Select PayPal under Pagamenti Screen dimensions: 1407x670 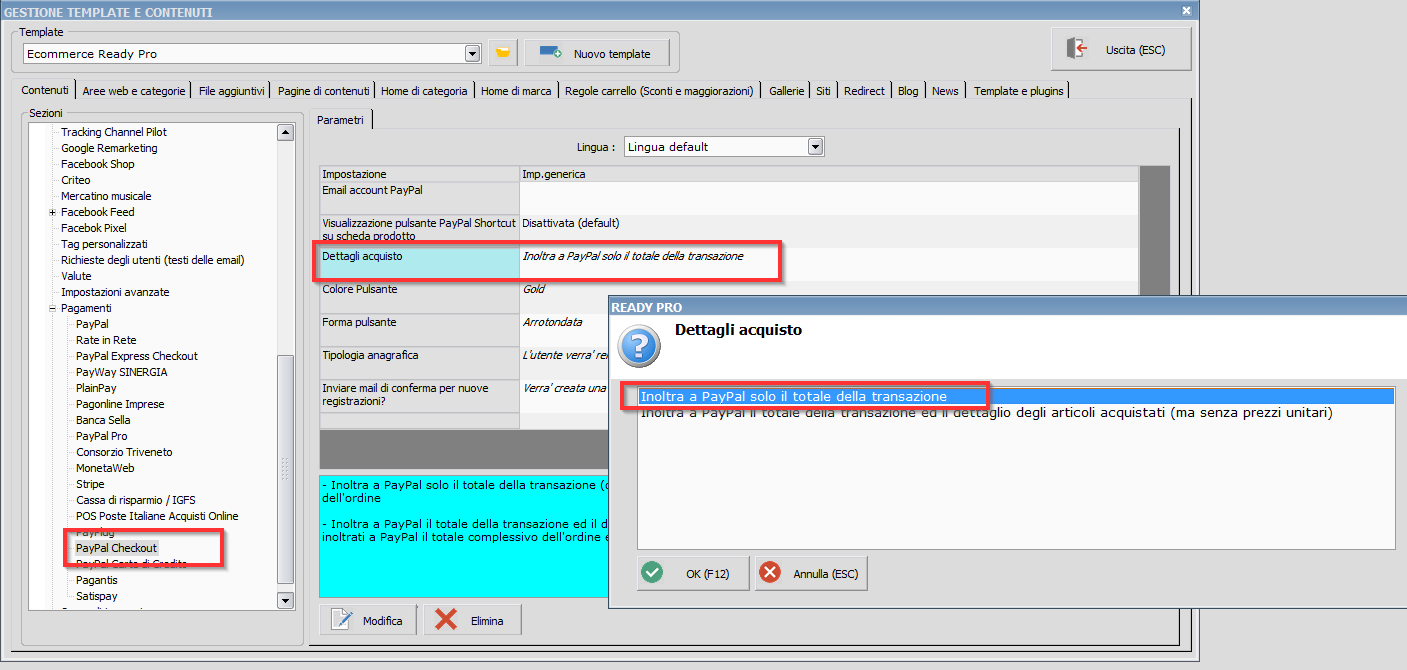pos(92,324)
